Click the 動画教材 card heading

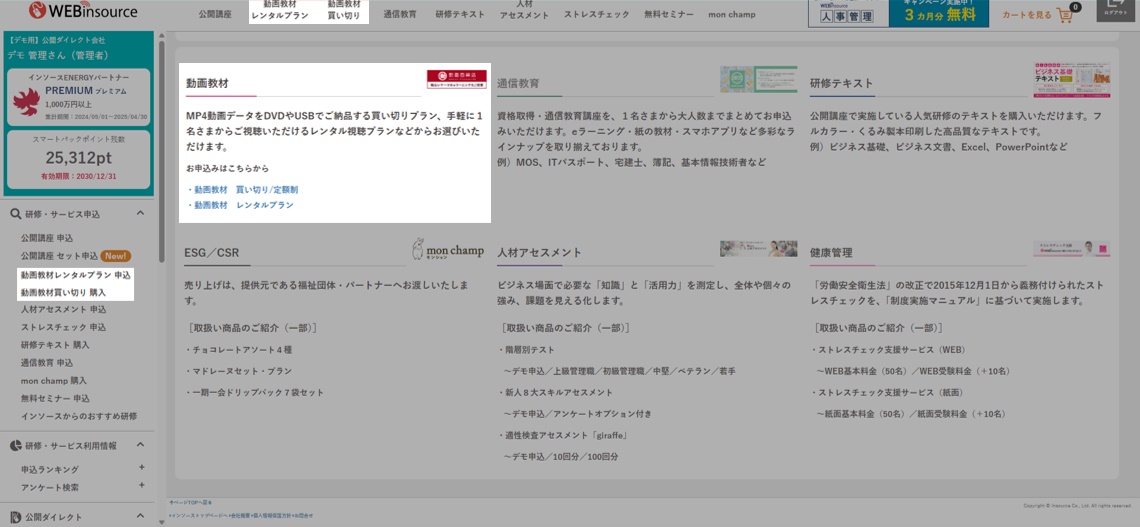207,84
